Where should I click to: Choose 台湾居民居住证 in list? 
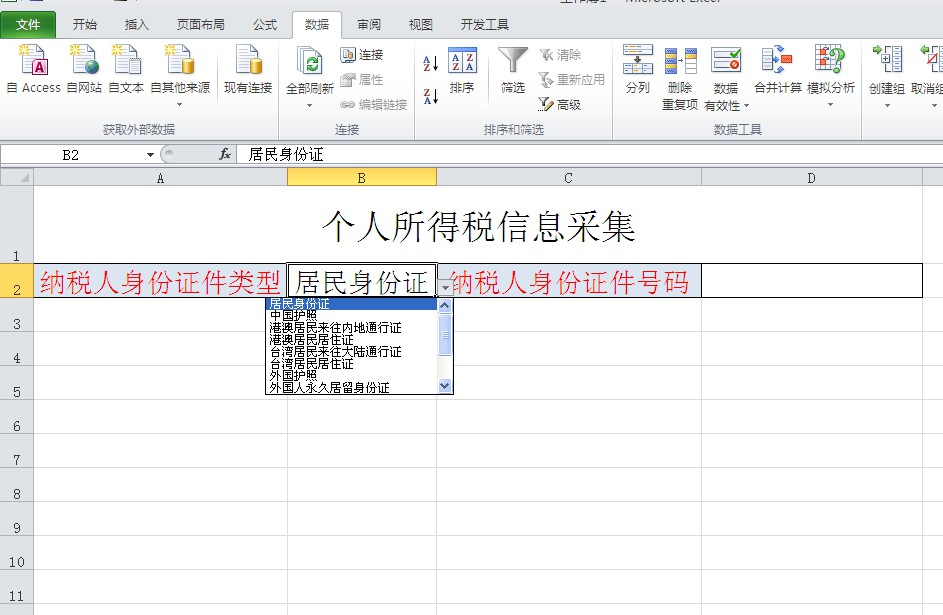[351, 364]
